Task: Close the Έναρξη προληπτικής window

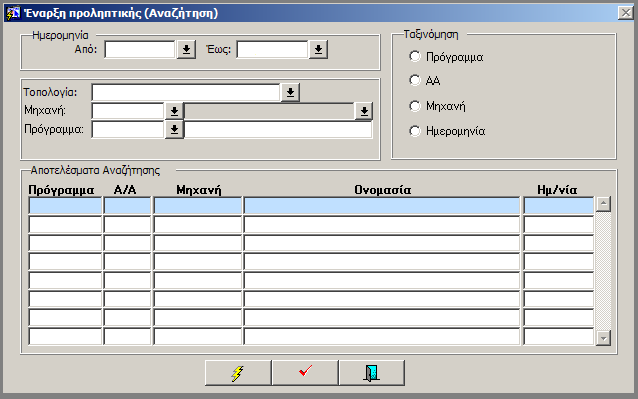Action: pyautogui.click(x=625, y=13)
